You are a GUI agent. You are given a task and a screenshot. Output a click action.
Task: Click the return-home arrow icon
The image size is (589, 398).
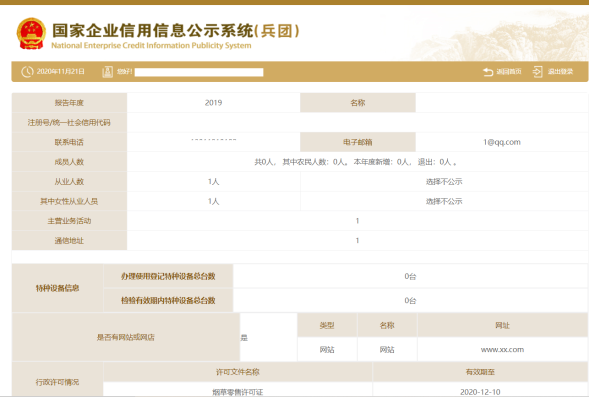[x=488, y=72]
